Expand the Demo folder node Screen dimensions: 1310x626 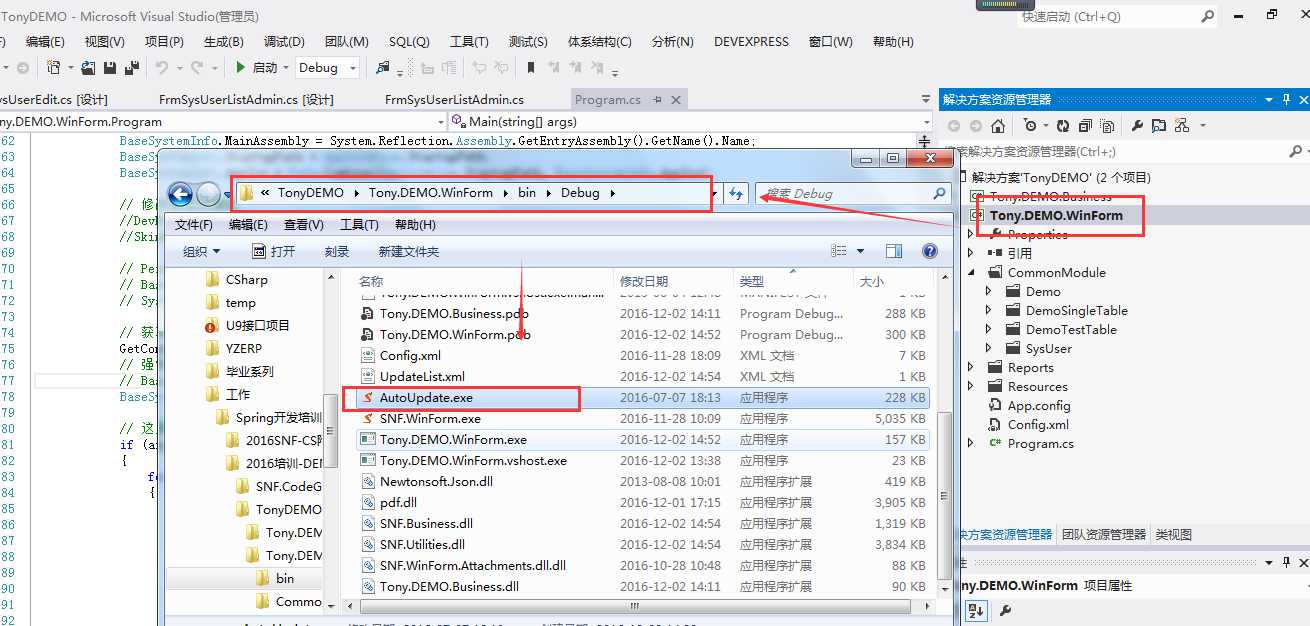point(989,291)
